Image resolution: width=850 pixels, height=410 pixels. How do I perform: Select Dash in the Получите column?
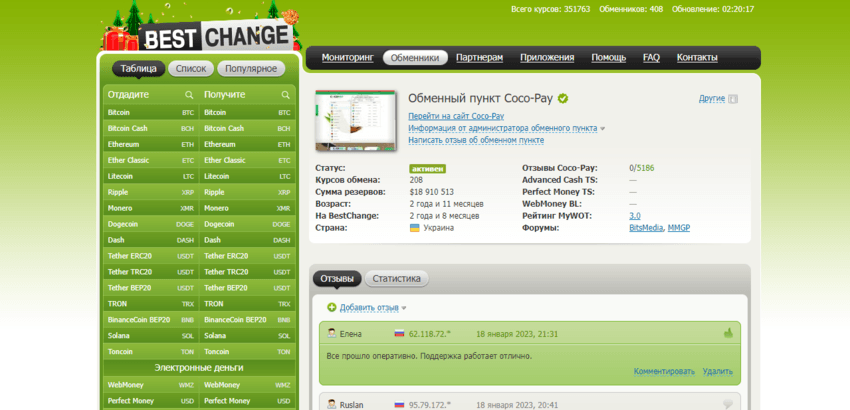[247, 240]
